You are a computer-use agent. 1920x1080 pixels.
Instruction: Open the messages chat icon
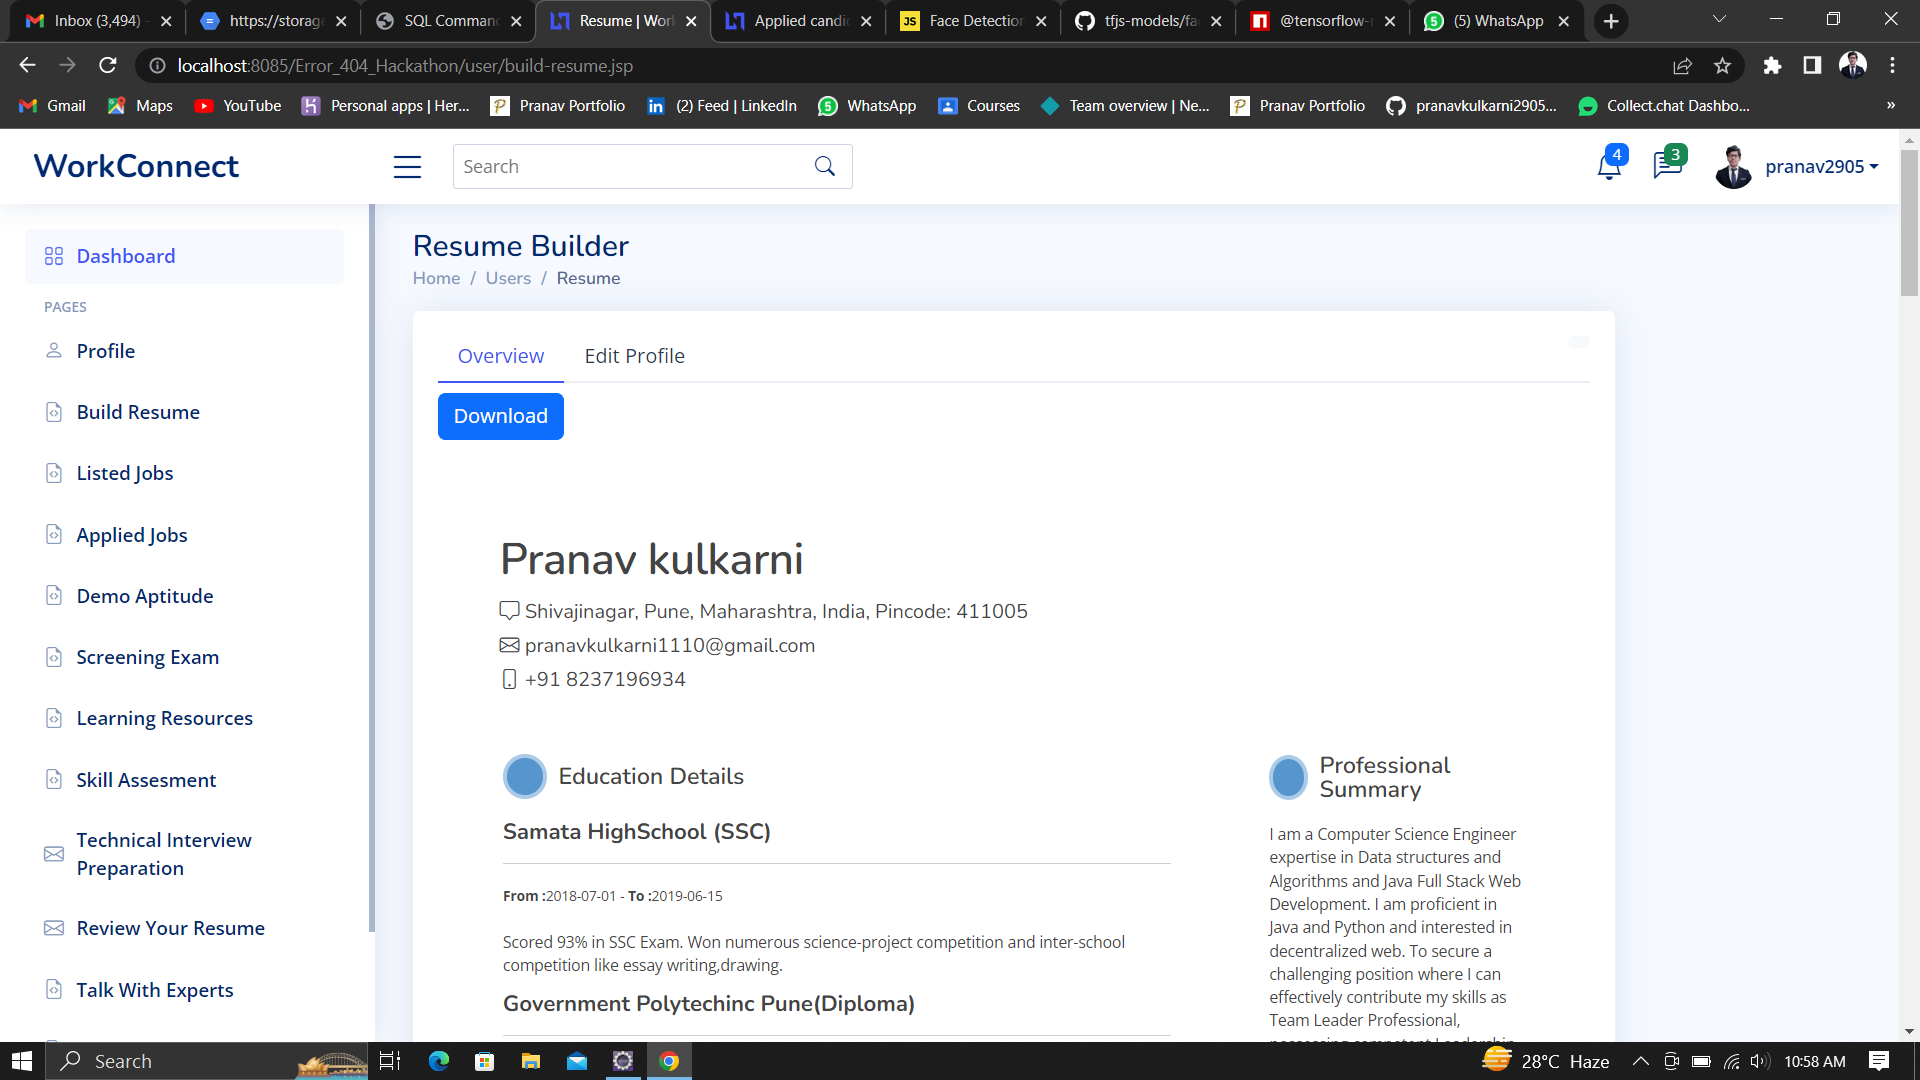click(1667, 165)
